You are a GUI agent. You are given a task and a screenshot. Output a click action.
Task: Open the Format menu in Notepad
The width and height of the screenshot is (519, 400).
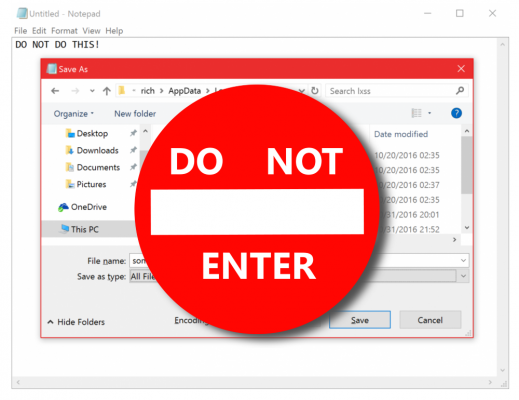[64, 31]
